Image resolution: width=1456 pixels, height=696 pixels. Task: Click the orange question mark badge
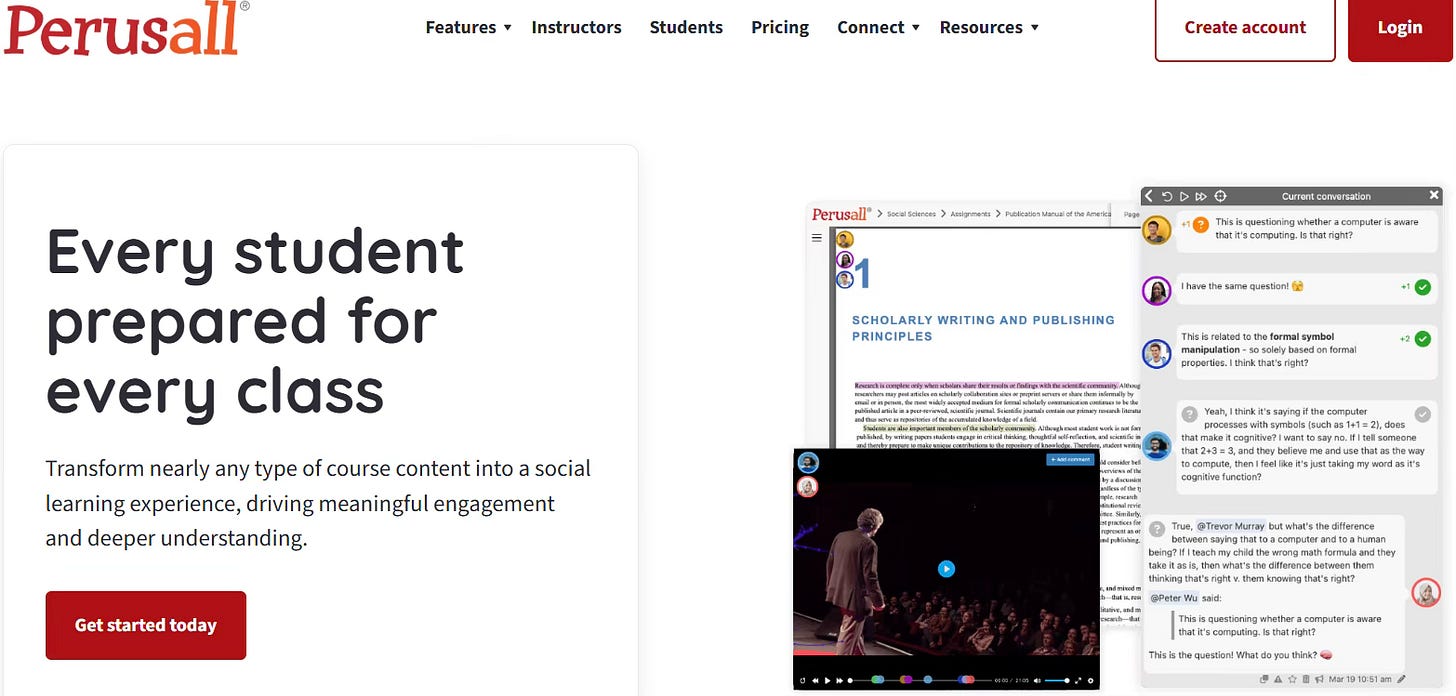coord(1201,225)
